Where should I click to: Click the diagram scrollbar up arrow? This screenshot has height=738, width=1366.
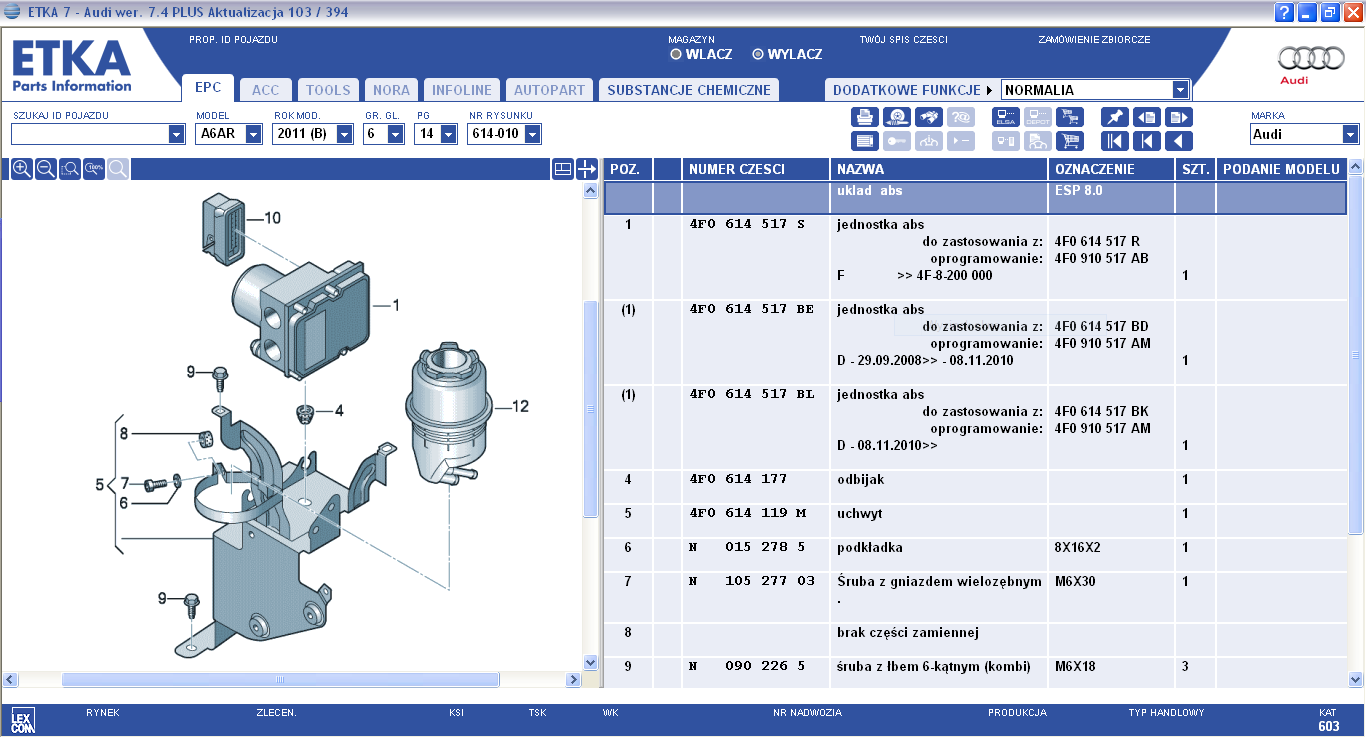[x=590, y=190]
